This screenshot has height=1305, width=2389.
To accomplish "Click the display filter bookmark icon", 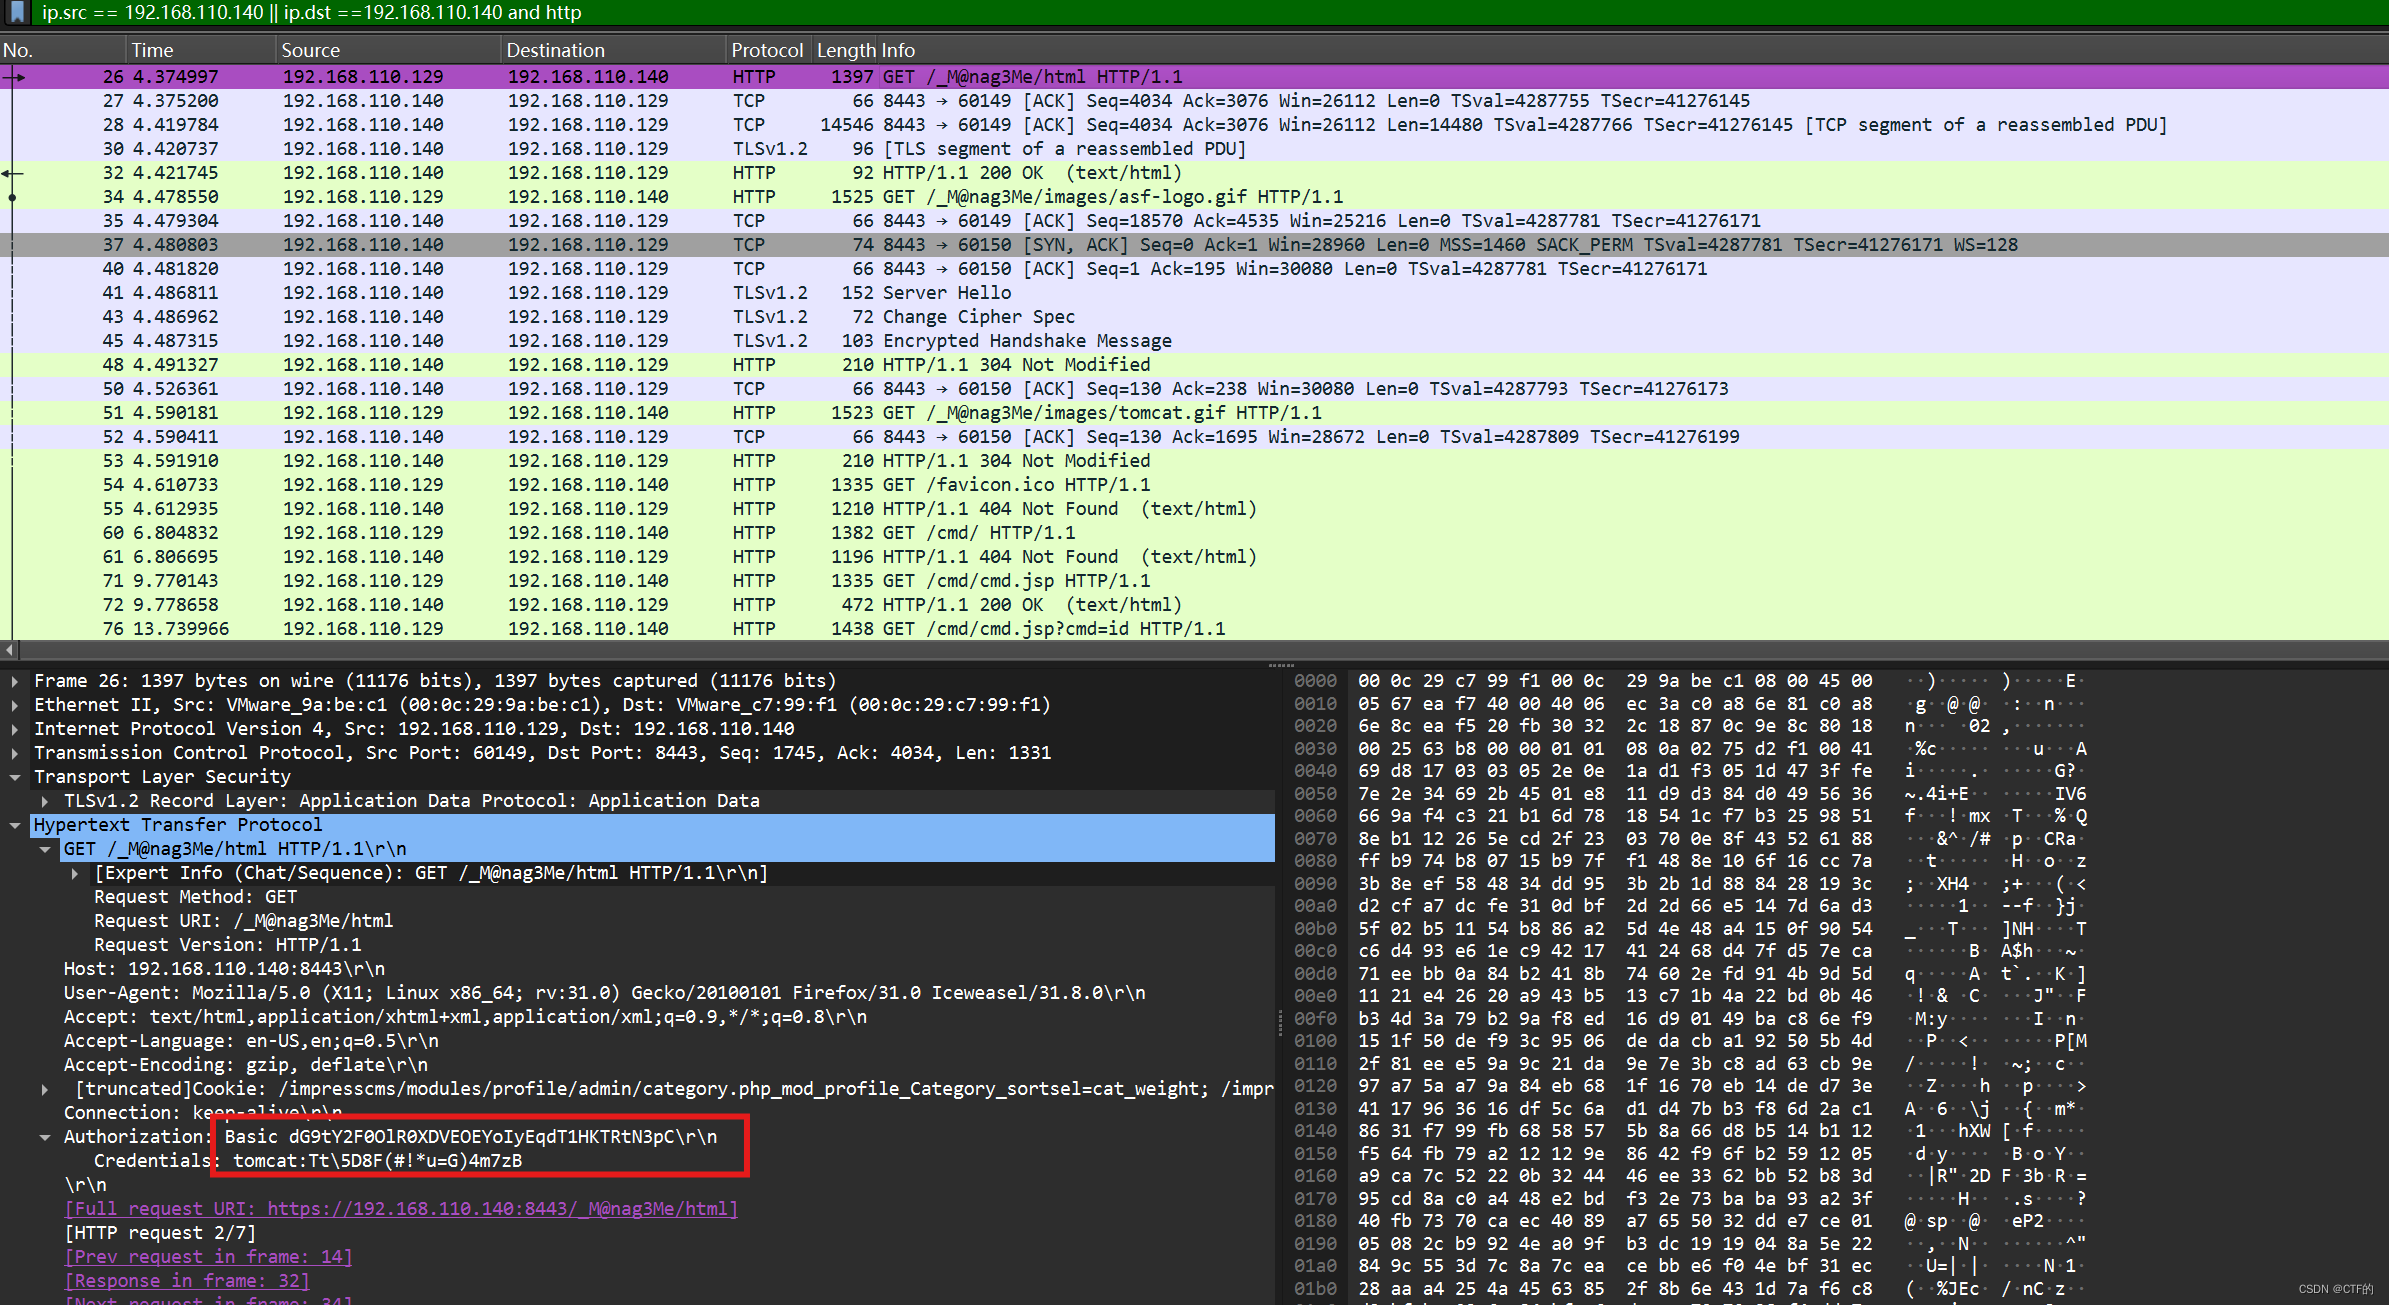I will tap(17, 12).
